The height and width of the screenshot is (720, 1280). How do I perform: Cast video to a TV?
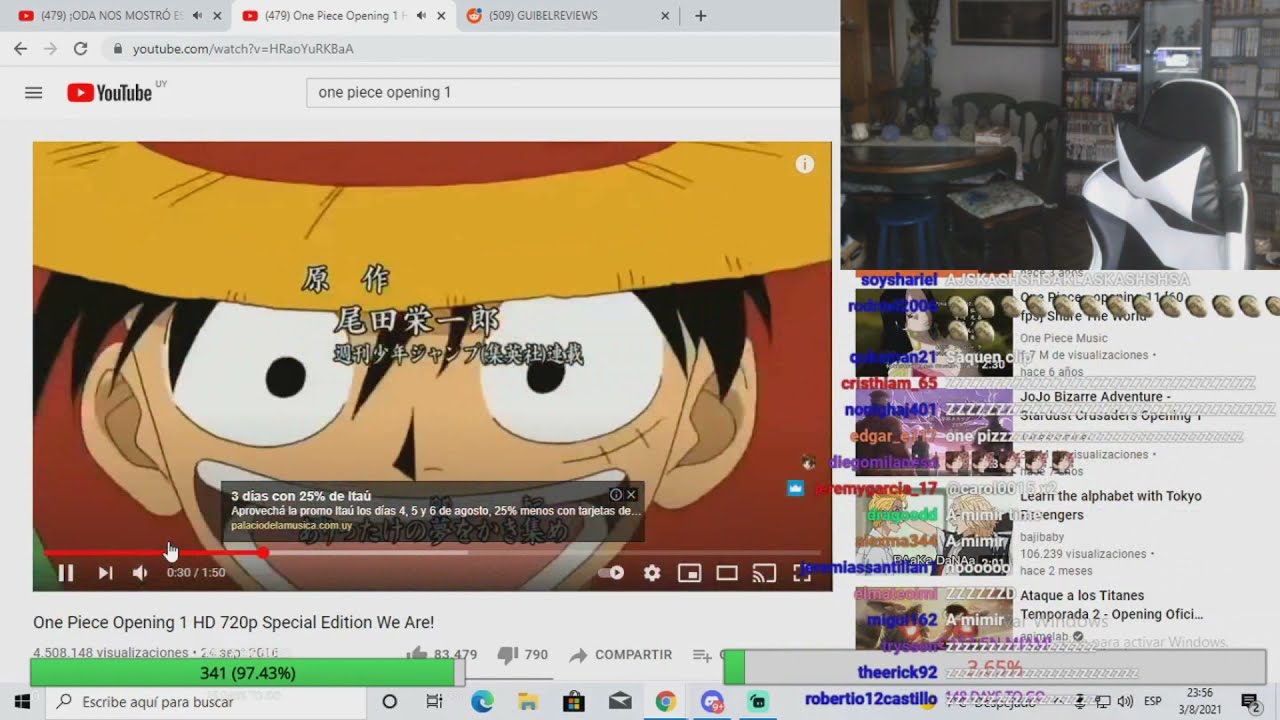(764, 573)
